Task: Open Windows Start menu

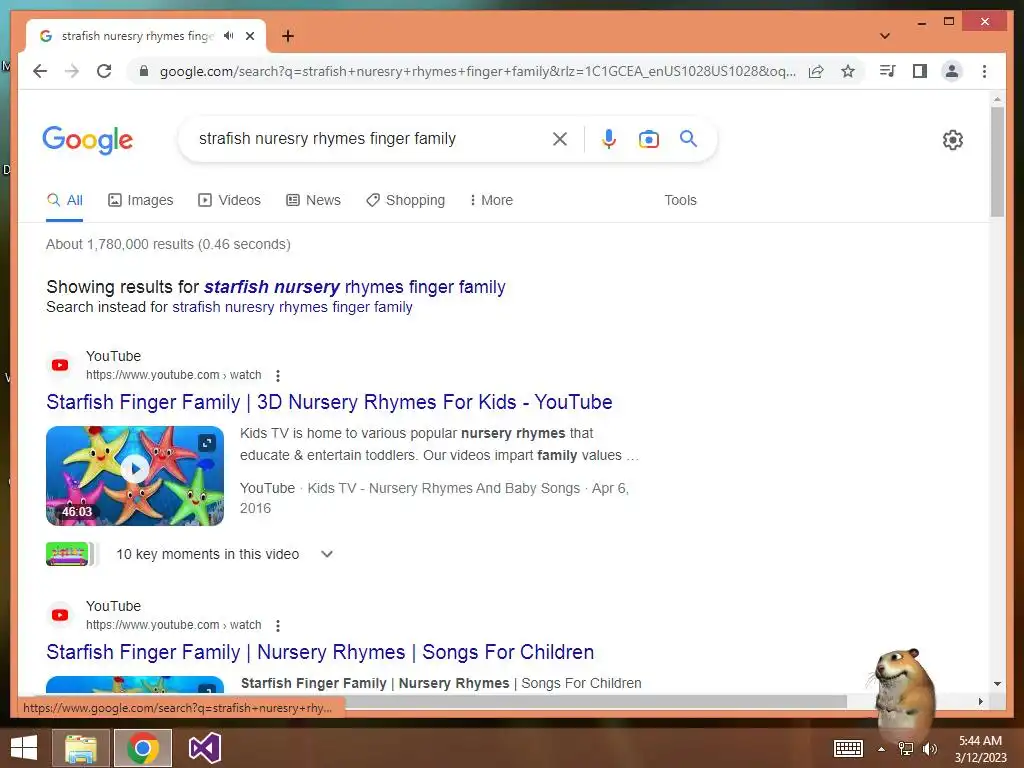Action: [x=24, y=748]
